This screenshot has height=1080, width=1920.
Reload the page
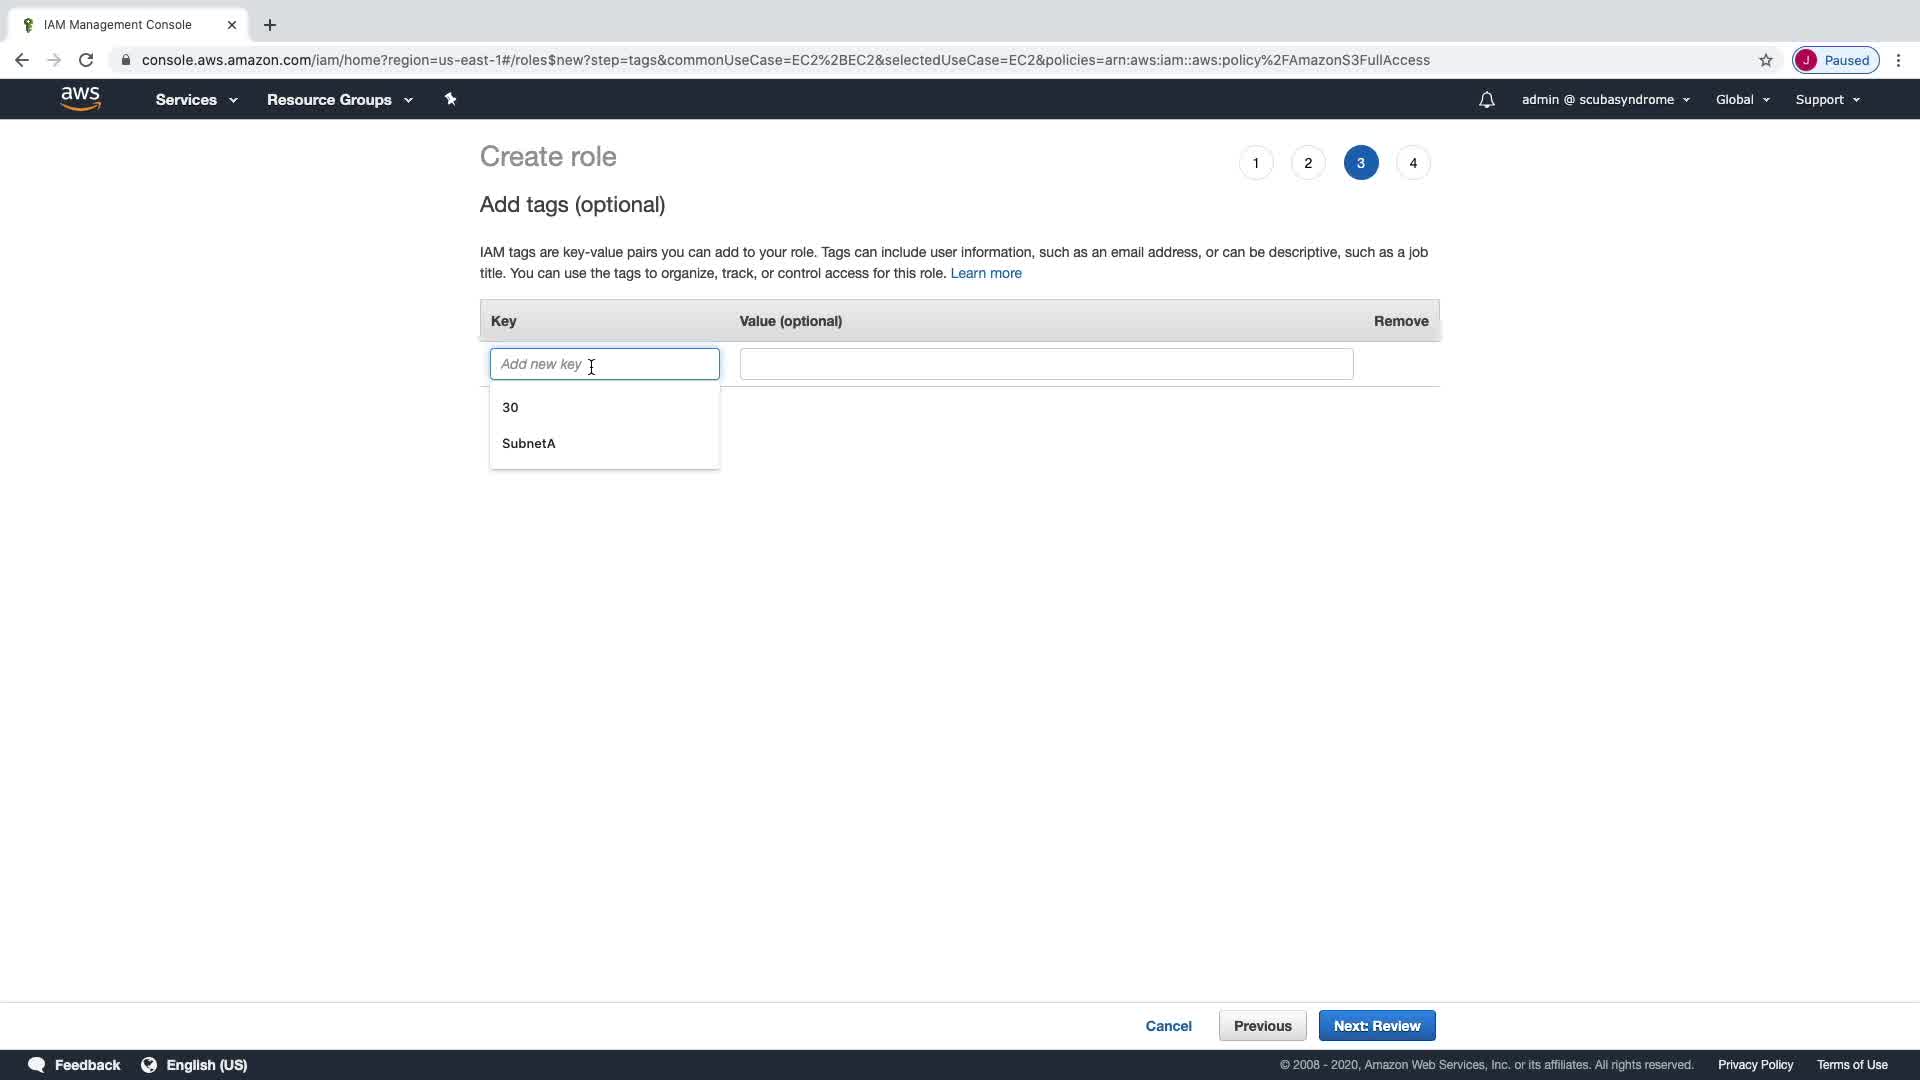pos(86,60)
